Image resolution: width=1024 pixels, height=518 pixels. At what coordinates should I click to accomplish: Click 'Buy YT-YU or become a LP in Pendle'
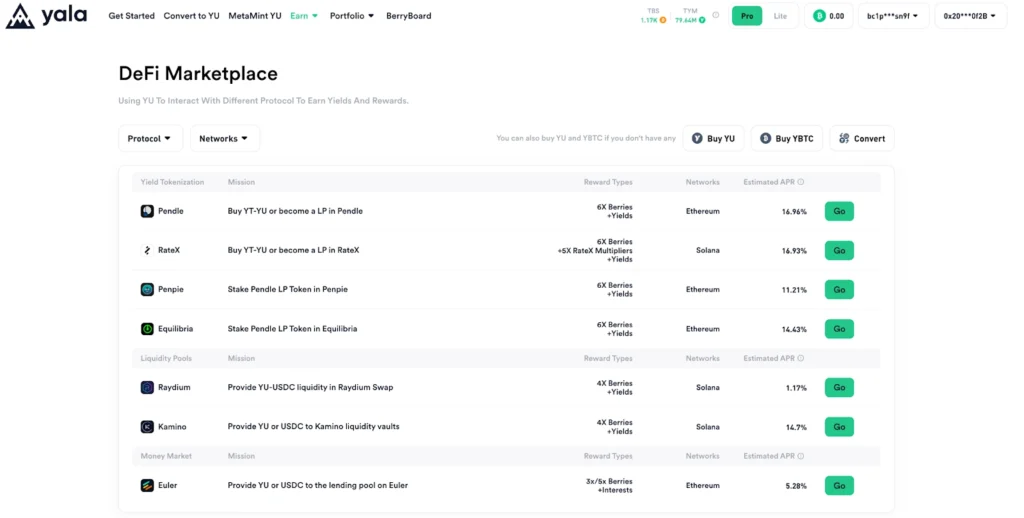[x=295, y=211]
